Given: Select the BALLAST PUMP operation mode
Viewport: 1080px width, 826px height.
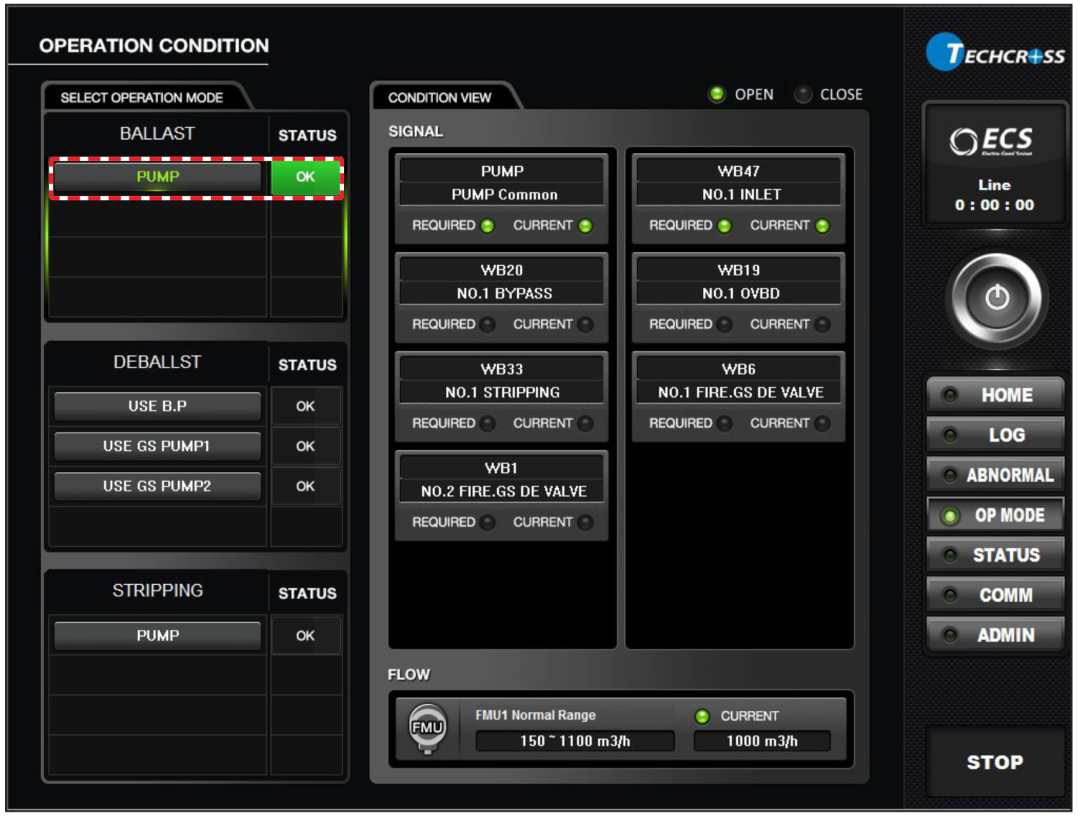Looking at the screenshot, I should [x=157, y=177].
